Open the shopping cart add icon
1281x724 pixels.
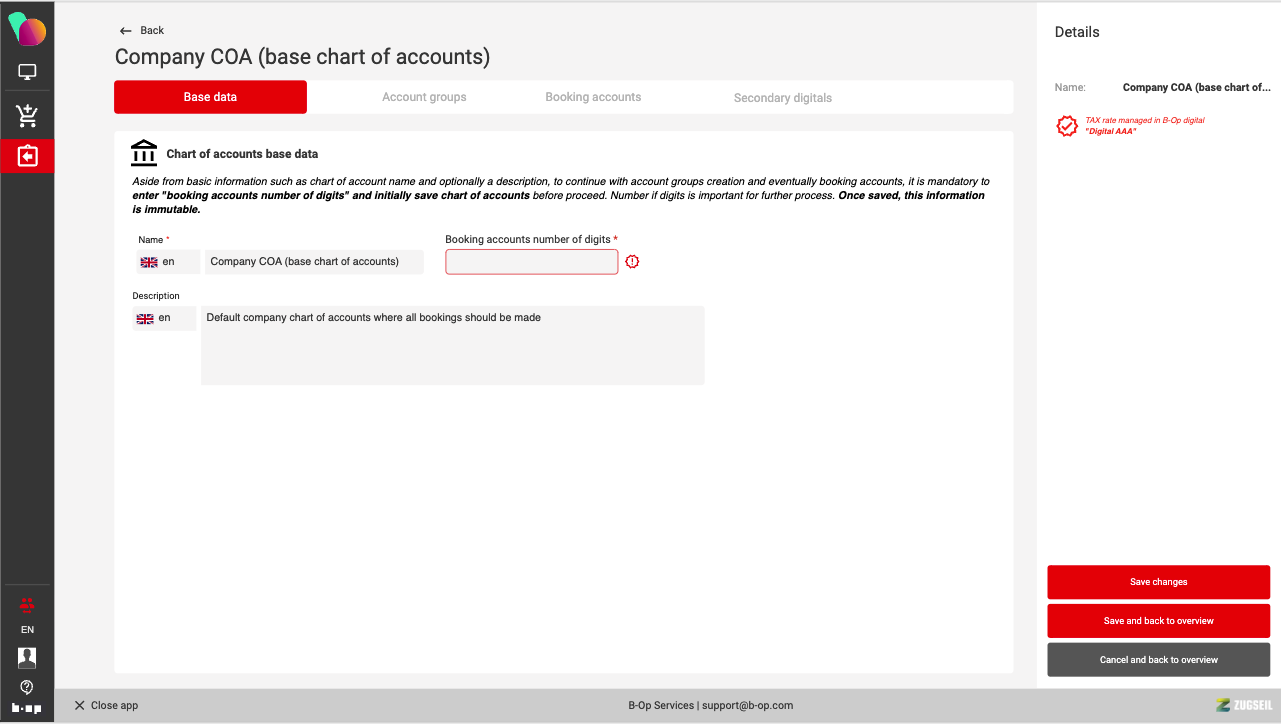click(x=27, y=116)
